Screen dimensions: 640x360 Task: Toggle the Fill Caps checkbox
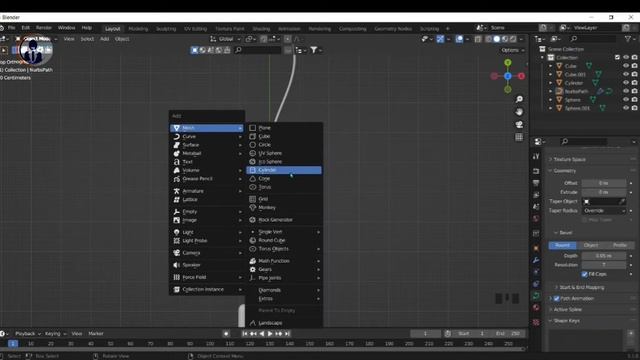click(584, 274)
